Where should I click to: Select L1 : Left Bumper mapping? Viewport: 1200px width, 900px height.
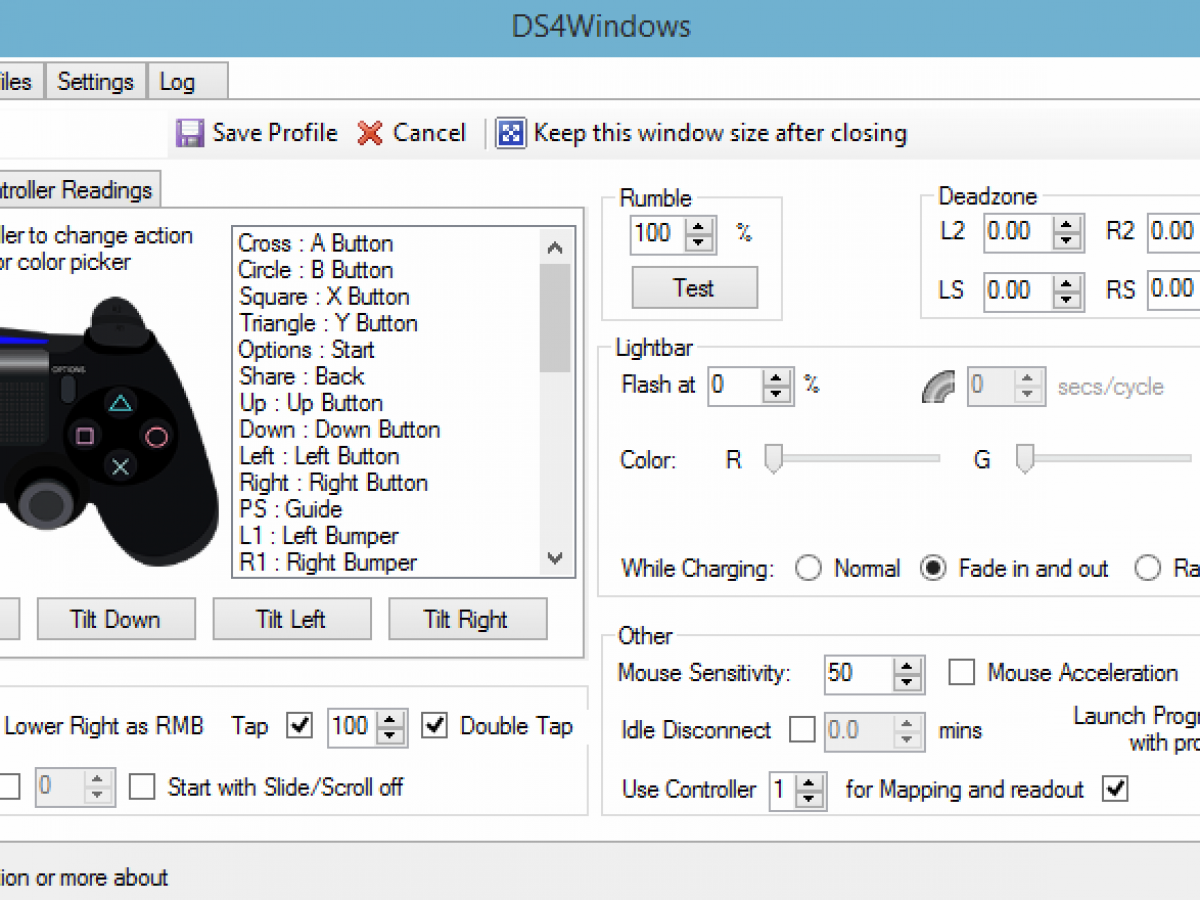(x=318, y=536)
